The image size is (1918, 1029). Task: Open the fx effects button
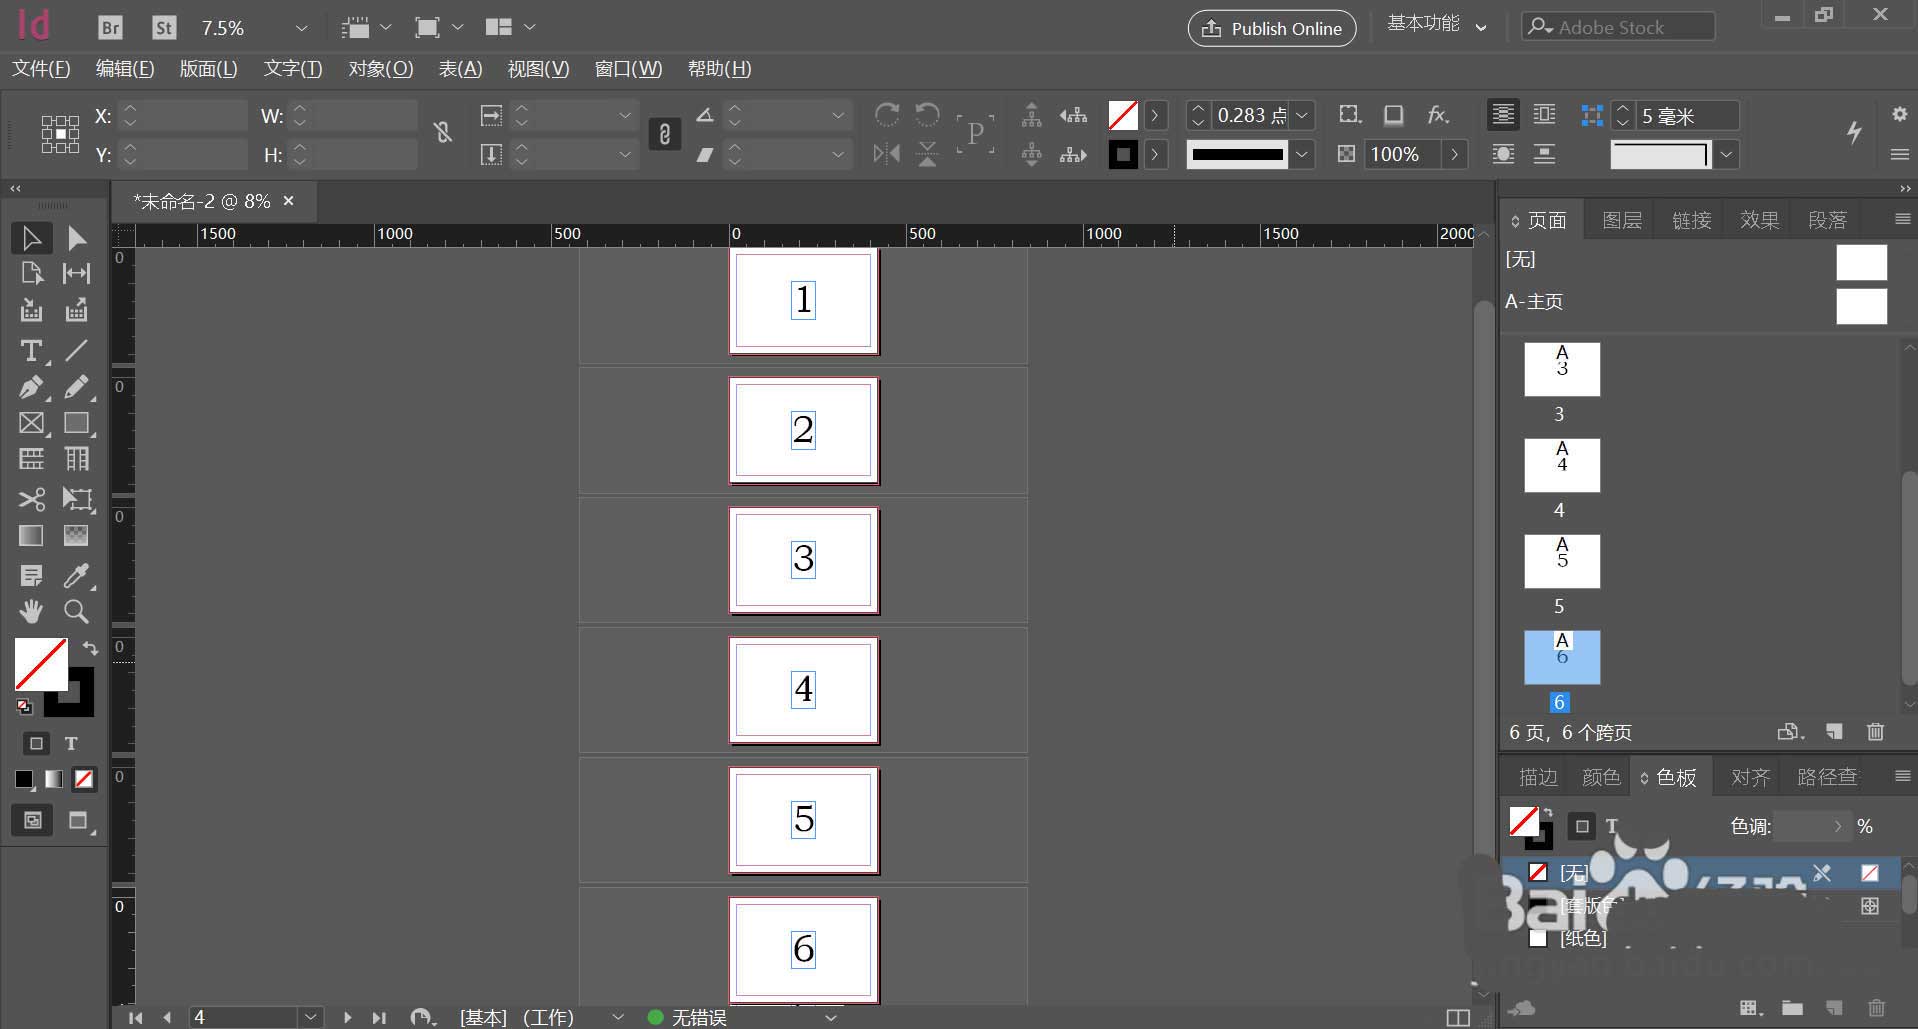coord(1438,115)
